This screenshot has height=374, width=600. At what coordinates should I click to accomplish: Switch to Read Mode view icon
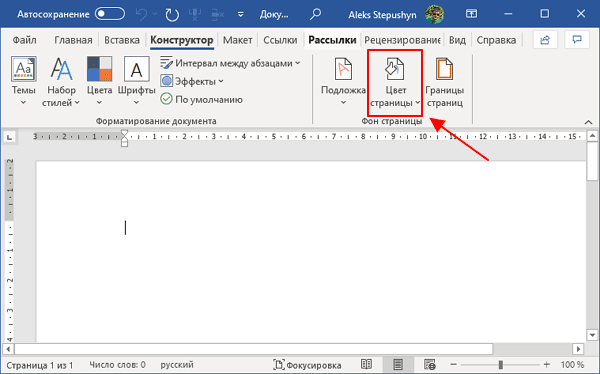pos(366,364)
